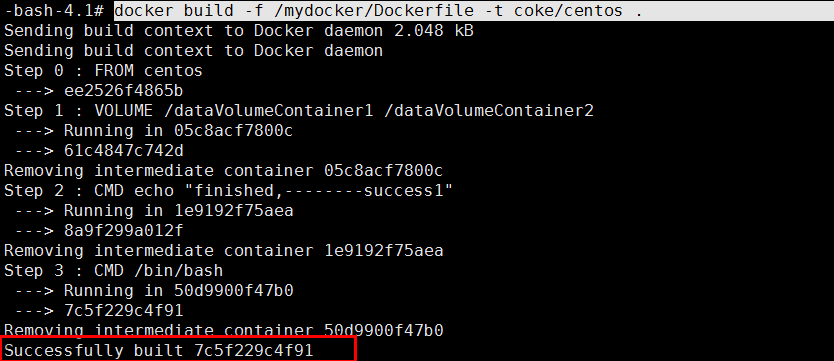Click the bash-4.1# shell prompt
Viewport: 834px width, 361px height.
pyautogui.click(x=57, y=11)
